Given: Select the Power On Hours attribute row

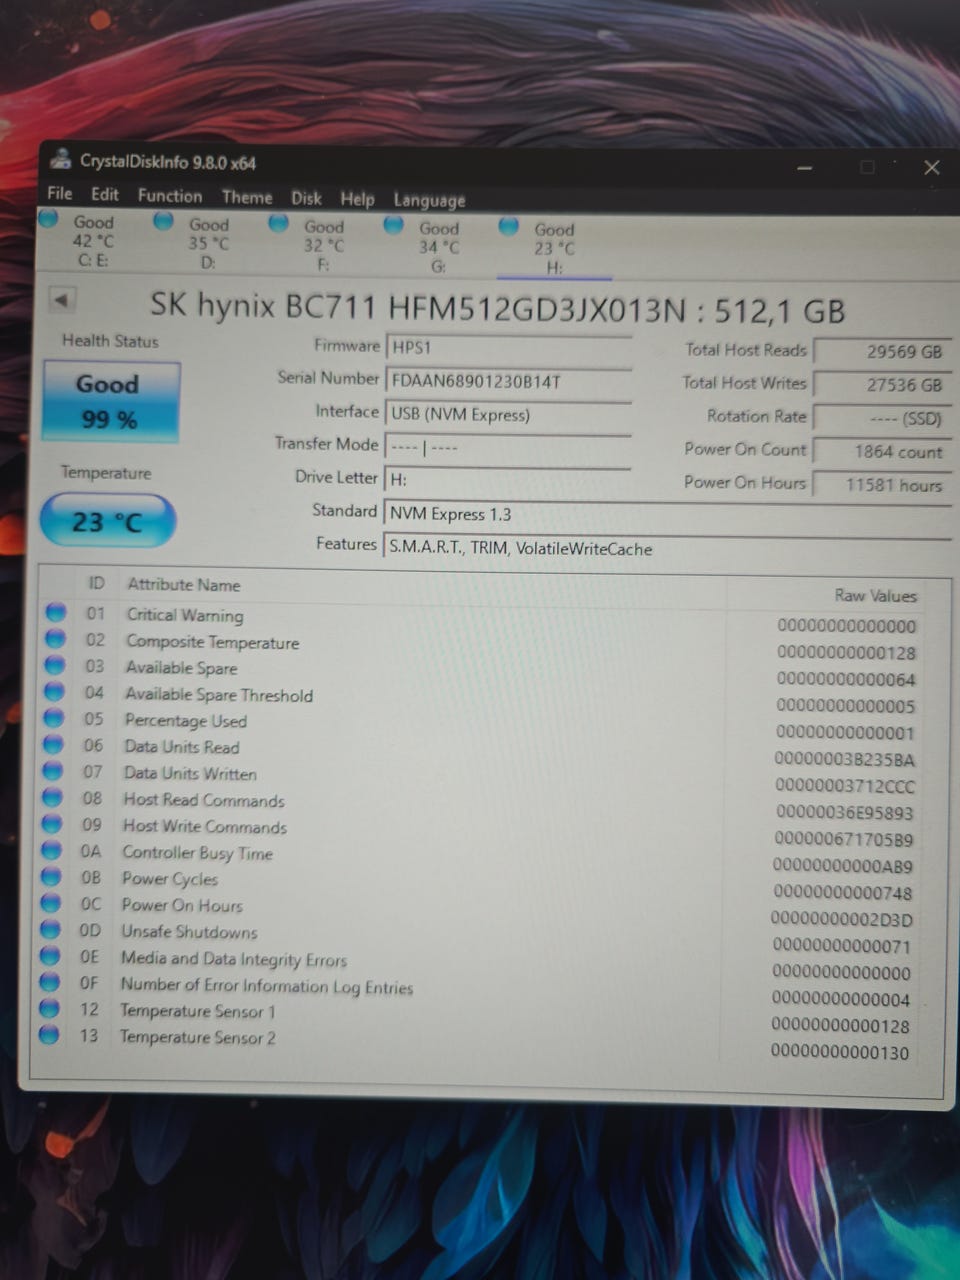Looking at the screenshot, I should (x=478, y=906).
